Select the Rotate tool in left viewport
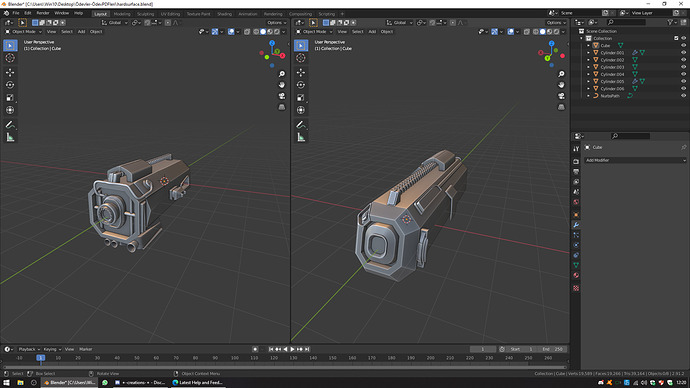Image resolution: width=690 pixels, height=388 pixels. [x=10, y=85]
